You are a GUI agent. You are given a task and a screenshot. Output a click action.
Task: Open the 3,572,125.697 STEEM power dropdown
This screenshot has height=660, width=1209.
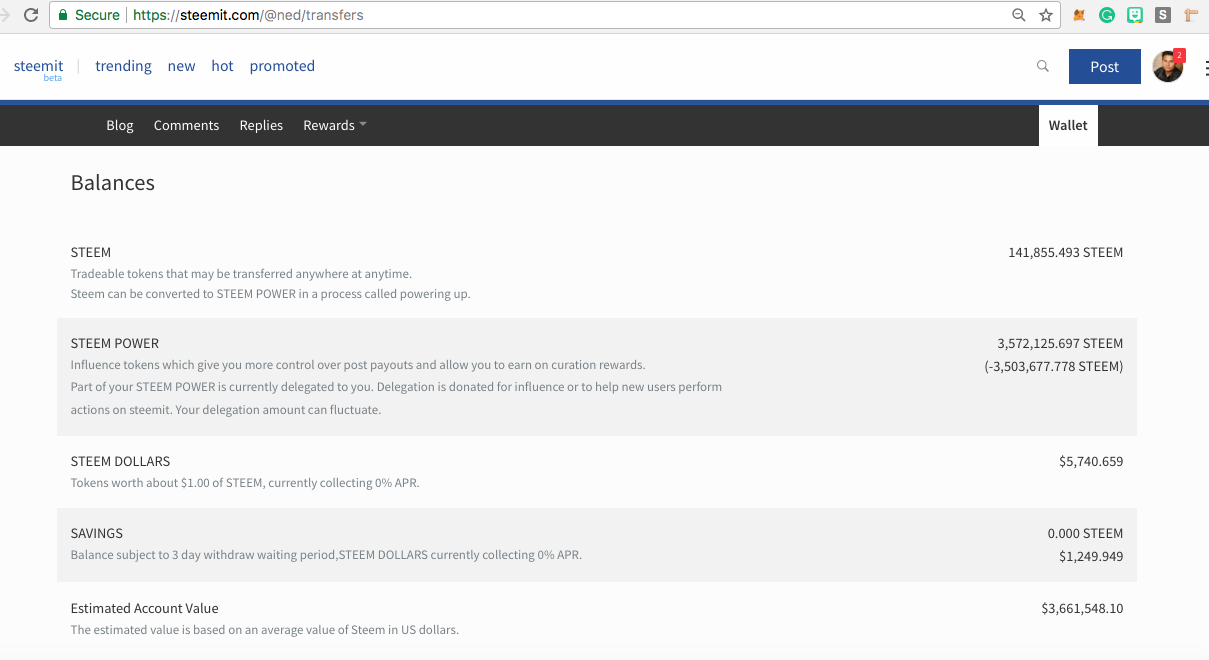(x=1060, y=343)
